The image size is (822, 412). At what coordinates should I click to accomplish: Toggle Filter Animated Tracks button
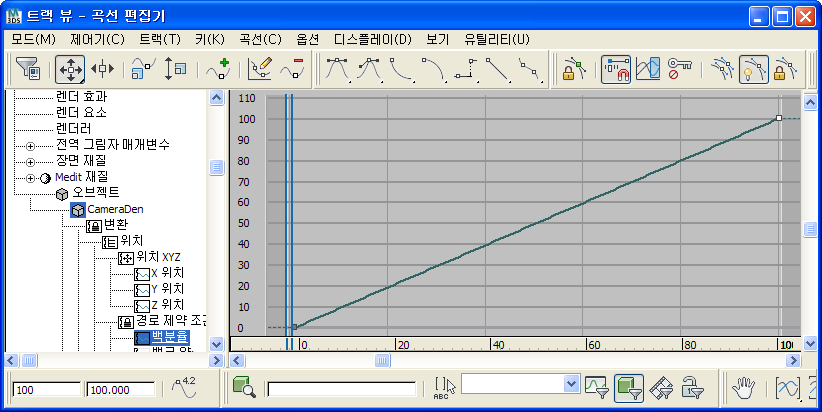pos(661,388)
